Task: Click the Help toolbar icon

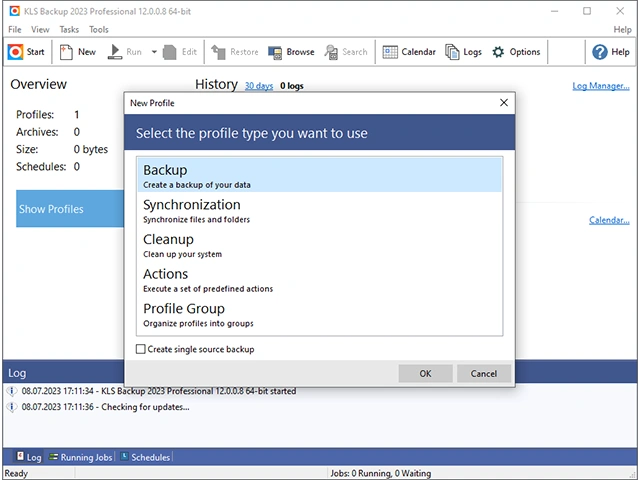Action: coord(598,52)
